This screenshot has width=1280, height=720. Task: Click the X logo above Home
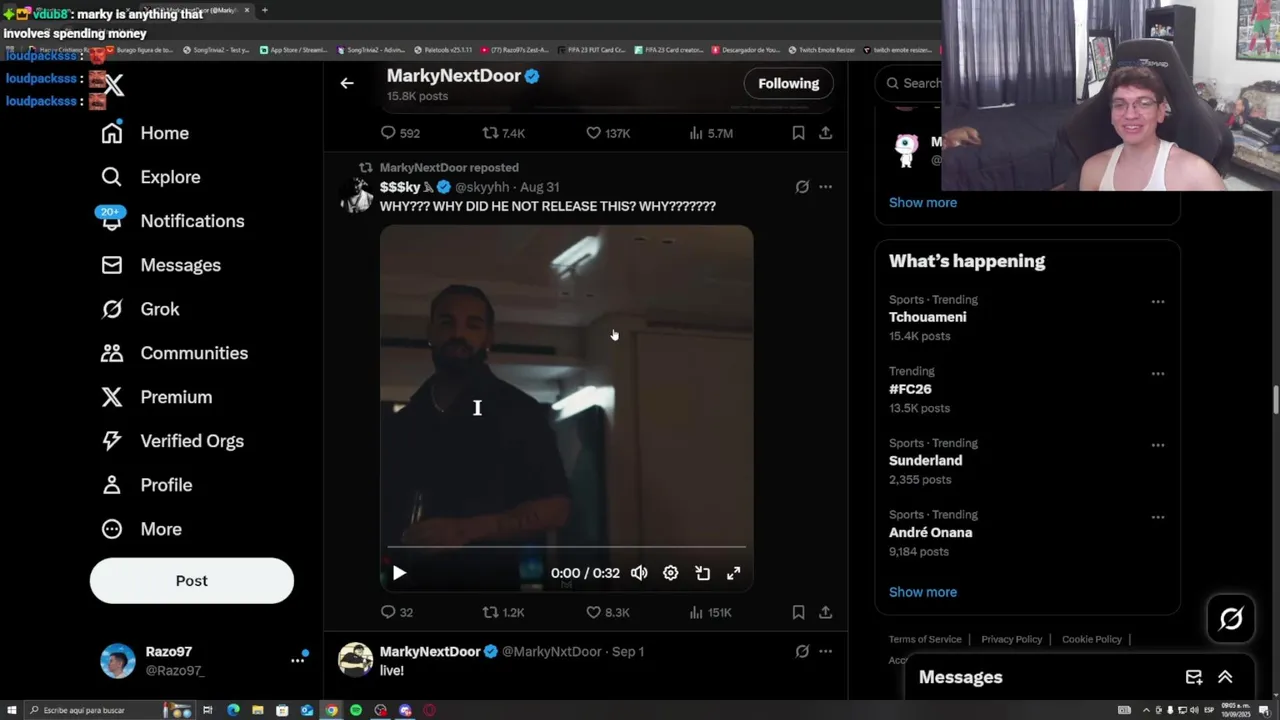[x=113, y=85]
